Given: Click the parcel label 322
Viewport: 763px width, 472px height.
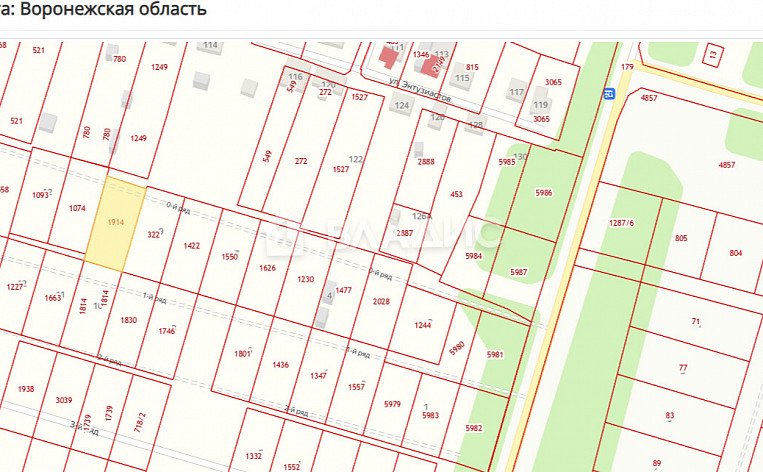Looking at the screenshot, I should pyautogui.click(x=153, y=235).
